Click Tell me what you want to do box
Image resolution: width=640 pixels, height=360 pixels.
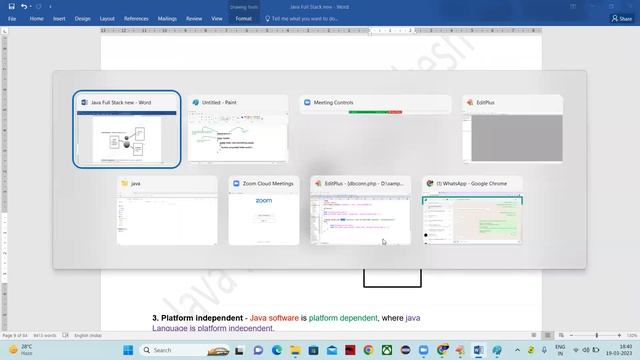pyautogui.click(x=302, y=19)
